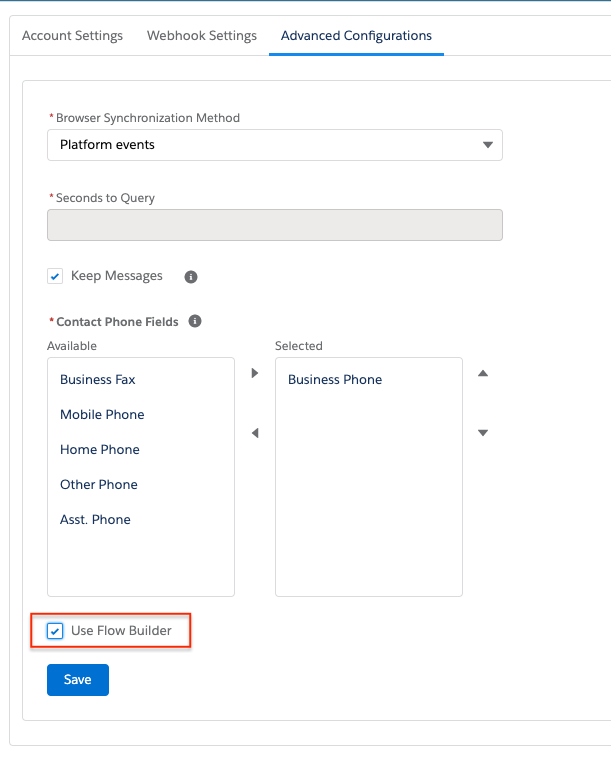Click the down arrow to reorder selected field
This screenshot has height=779, width=611.
point(483,433)
